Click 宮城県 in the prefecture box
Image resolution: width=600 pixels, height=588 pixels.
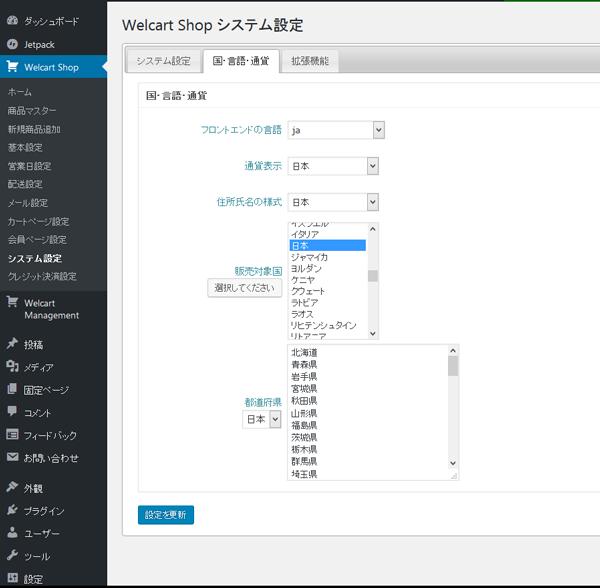point(304,389)
